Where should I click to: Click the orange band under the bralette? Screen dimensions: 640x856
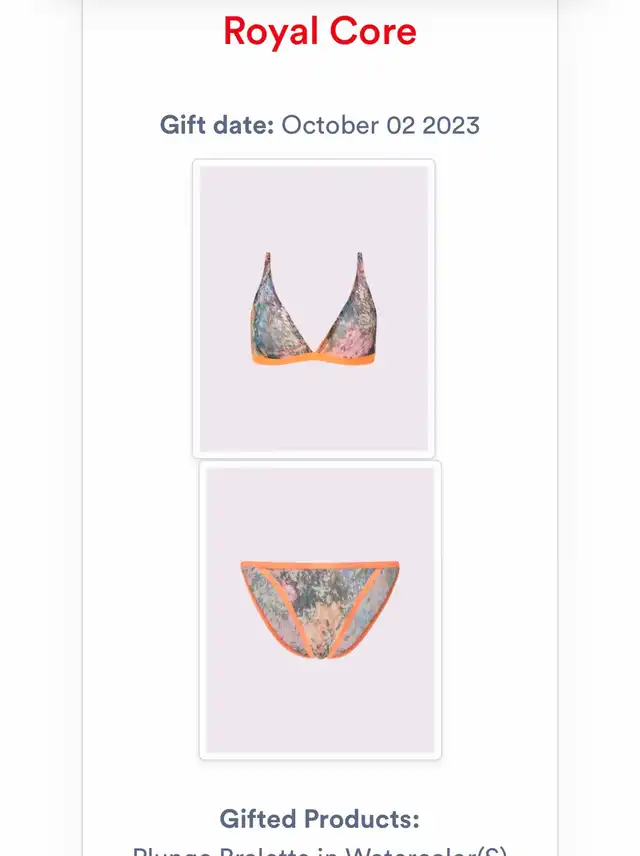[x=313, y=359]
